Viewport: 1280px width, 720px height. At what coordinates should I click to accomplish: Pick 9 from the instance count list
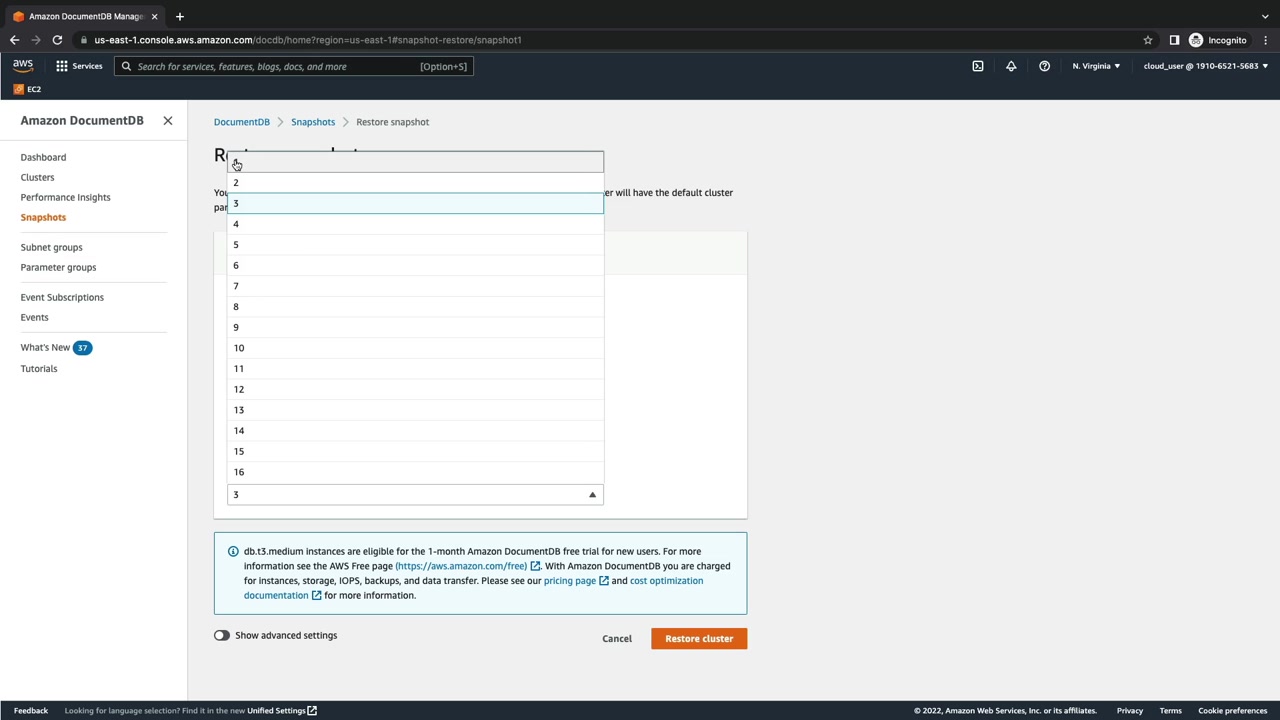415,328
